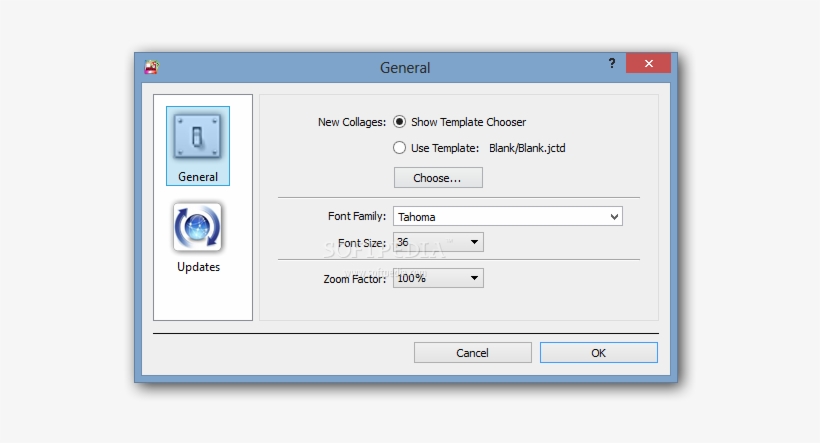
Task: Select the Show Template Chooser radio button
Action: pos(400,122)
